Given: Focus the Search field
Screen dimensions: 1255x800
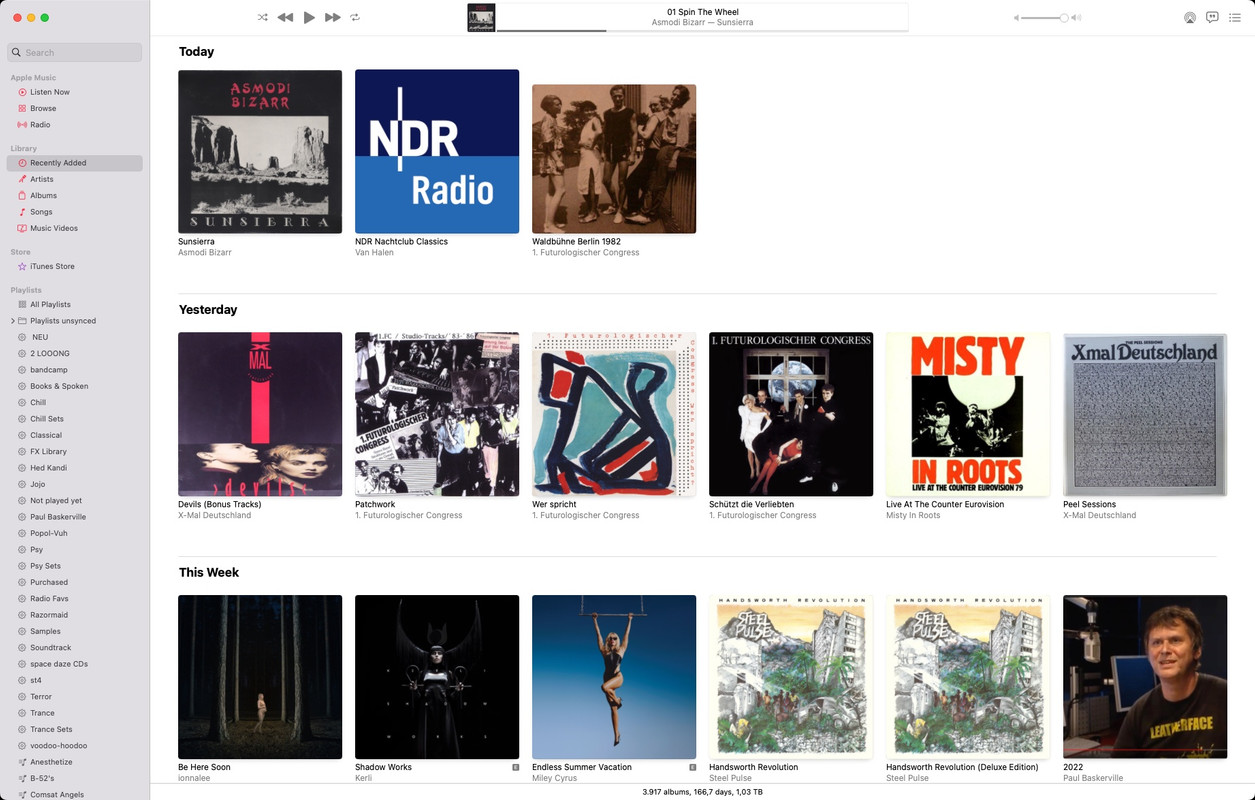Looking at the screenshot, I should (75, 52).
